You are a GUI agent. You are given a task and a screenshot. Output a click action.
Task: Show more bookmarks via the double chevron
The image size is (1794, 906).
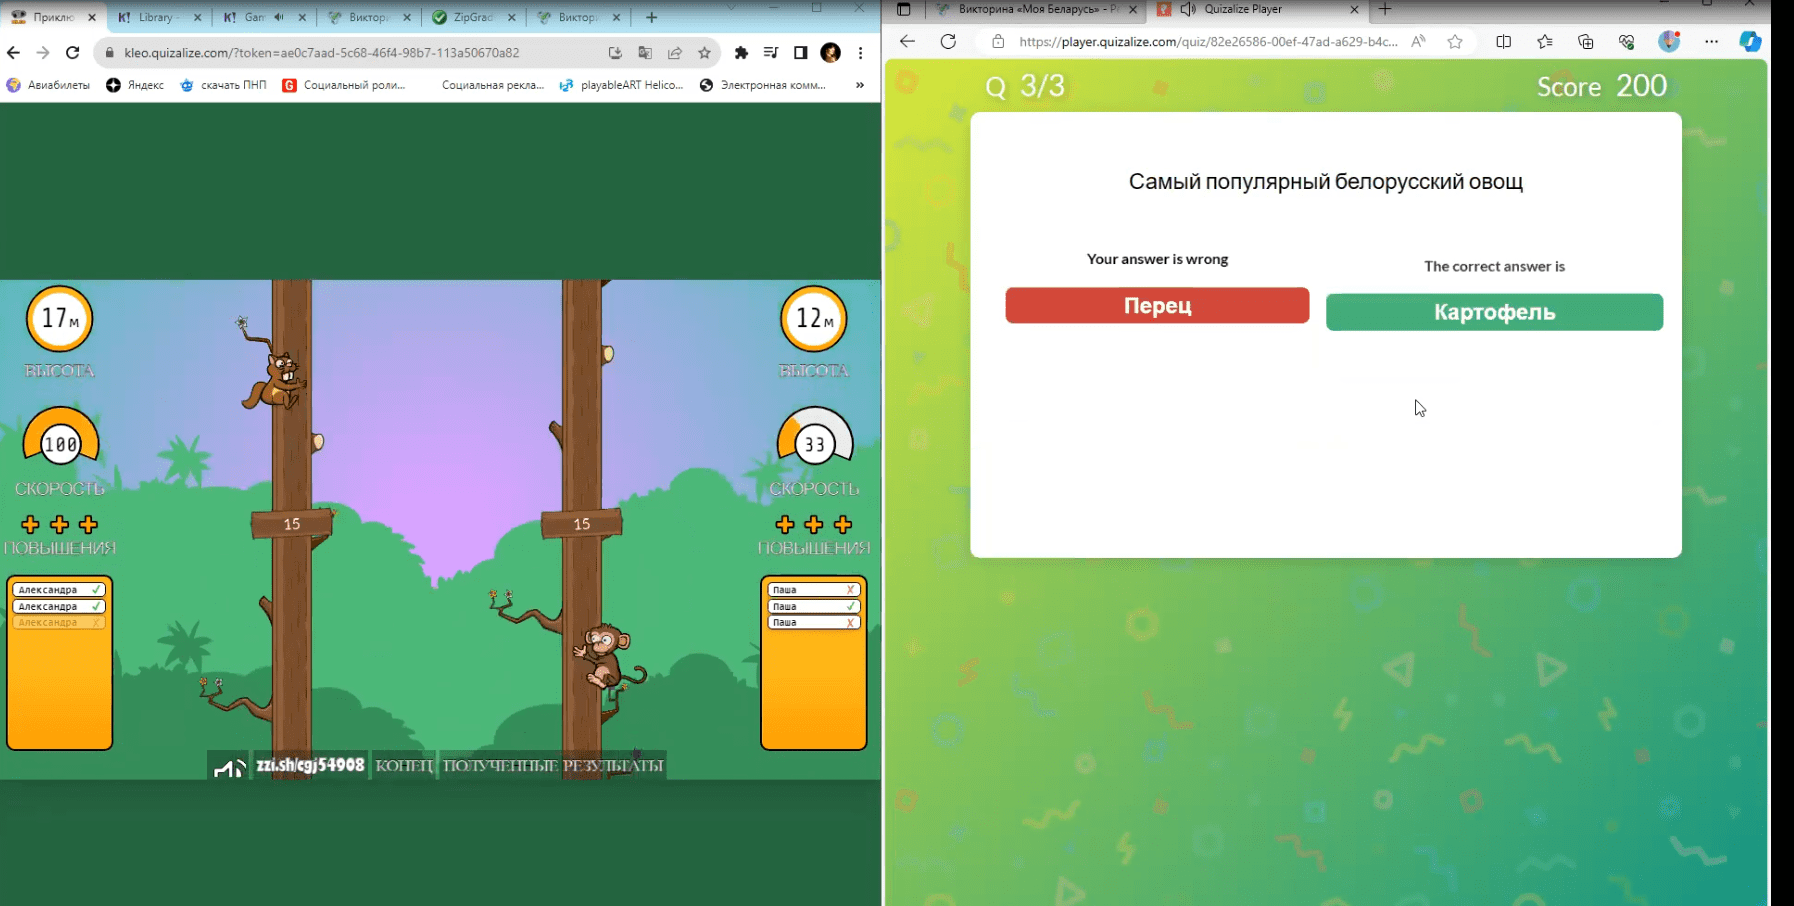pos(860,85)
